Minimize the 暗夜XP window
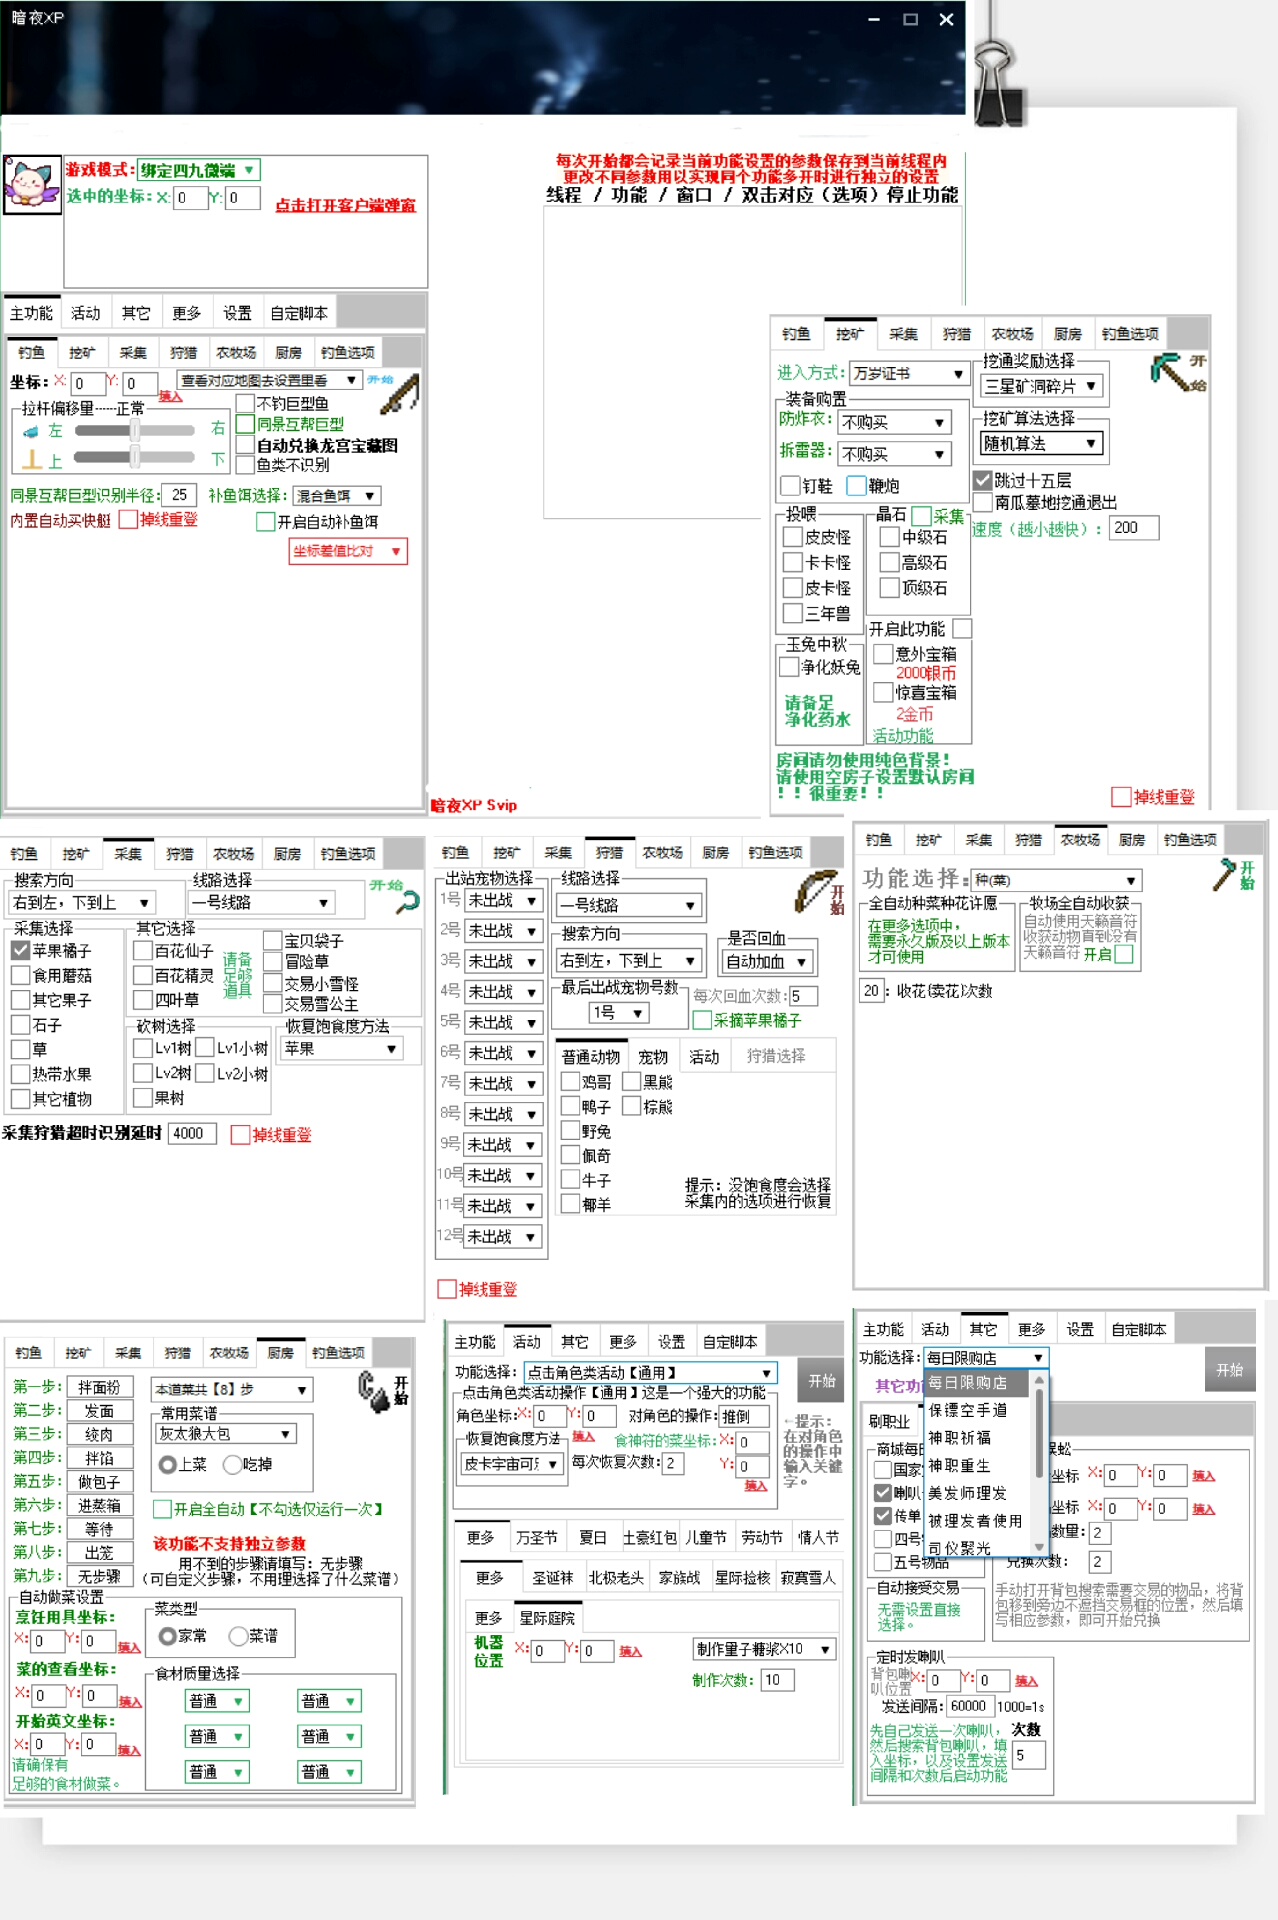1278x1920 pixels. point(873,19)
